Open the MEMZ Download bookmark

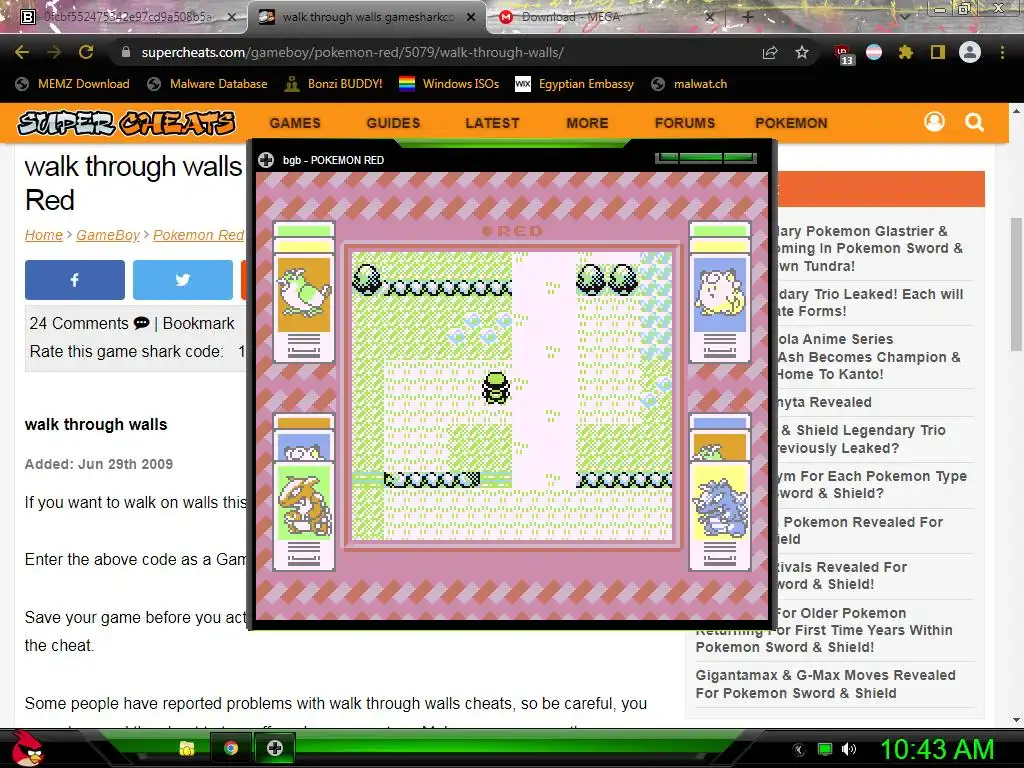(x=72, y=84)
